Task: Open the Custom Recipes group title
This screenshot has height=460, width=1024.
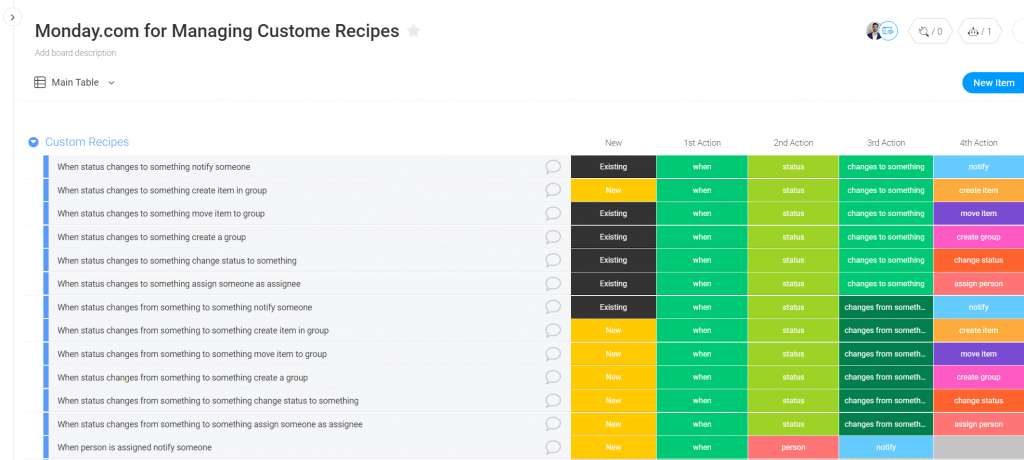Action: coord(87,142)
